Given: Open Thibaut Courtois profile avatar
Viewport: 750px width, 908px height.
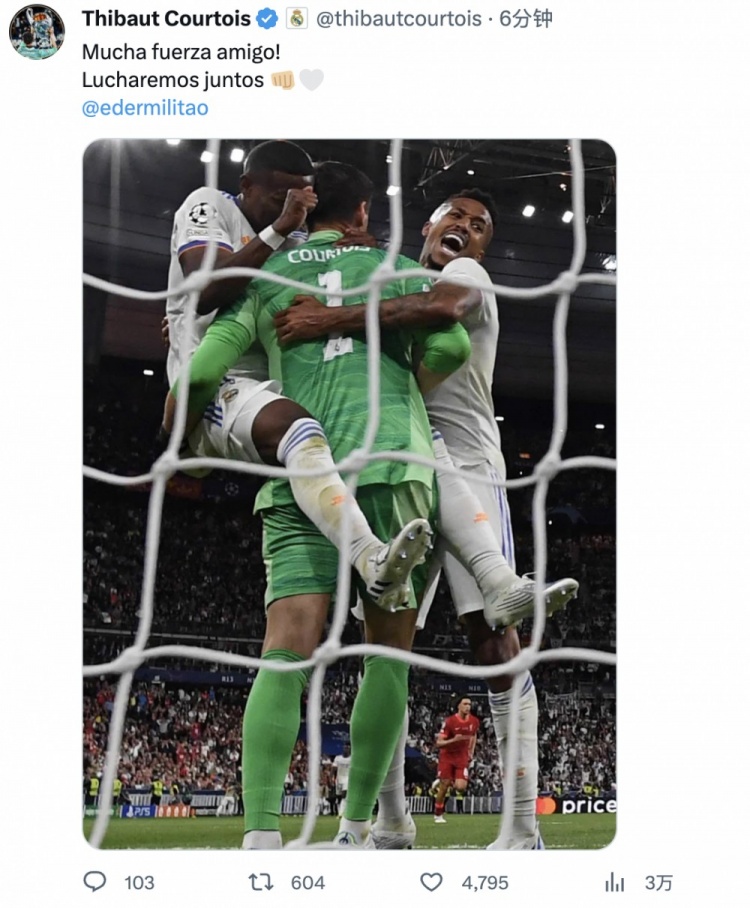Looking at the screenshot, I should [37, 32].
